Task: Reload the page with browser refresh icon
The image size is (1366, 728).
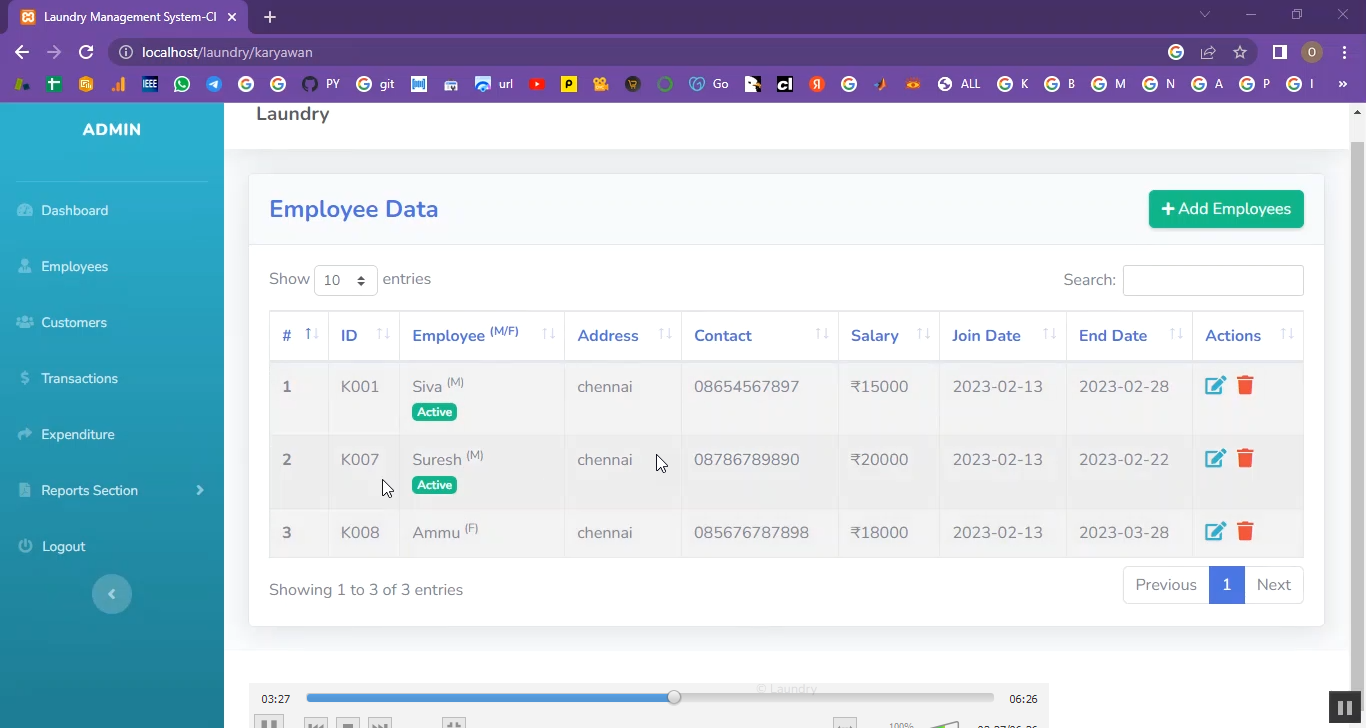Action: click(x=86, y=52)
